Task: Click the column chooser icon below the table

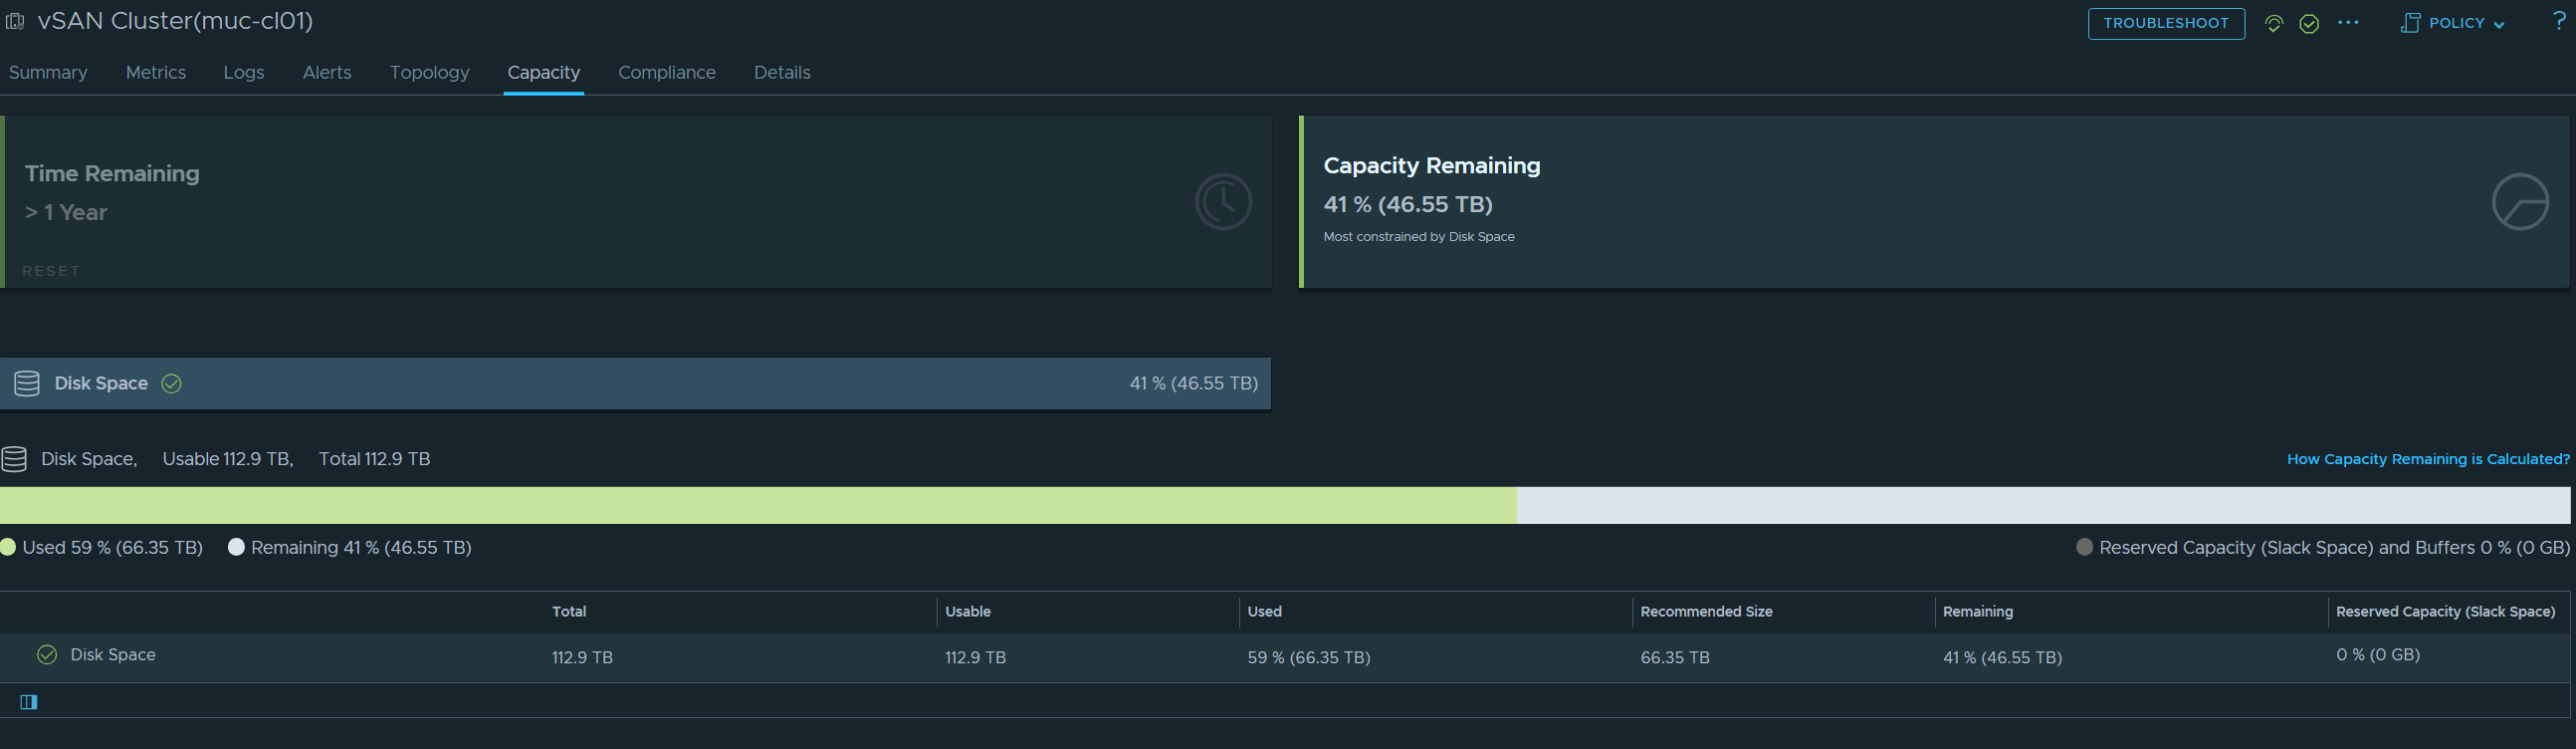Action: 29,702
